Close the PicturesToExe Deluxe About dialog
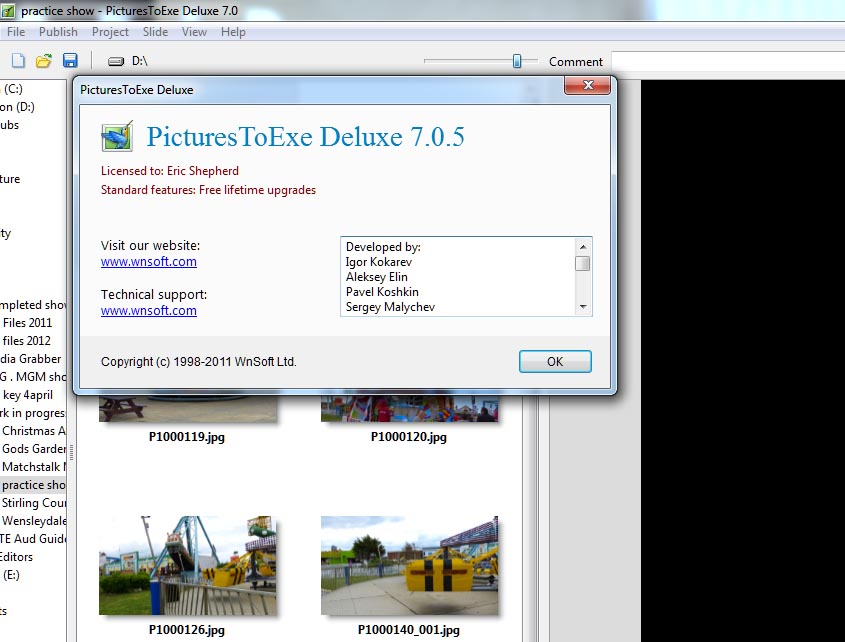Viewport: 845px width, 642px height. pos(587,85)
